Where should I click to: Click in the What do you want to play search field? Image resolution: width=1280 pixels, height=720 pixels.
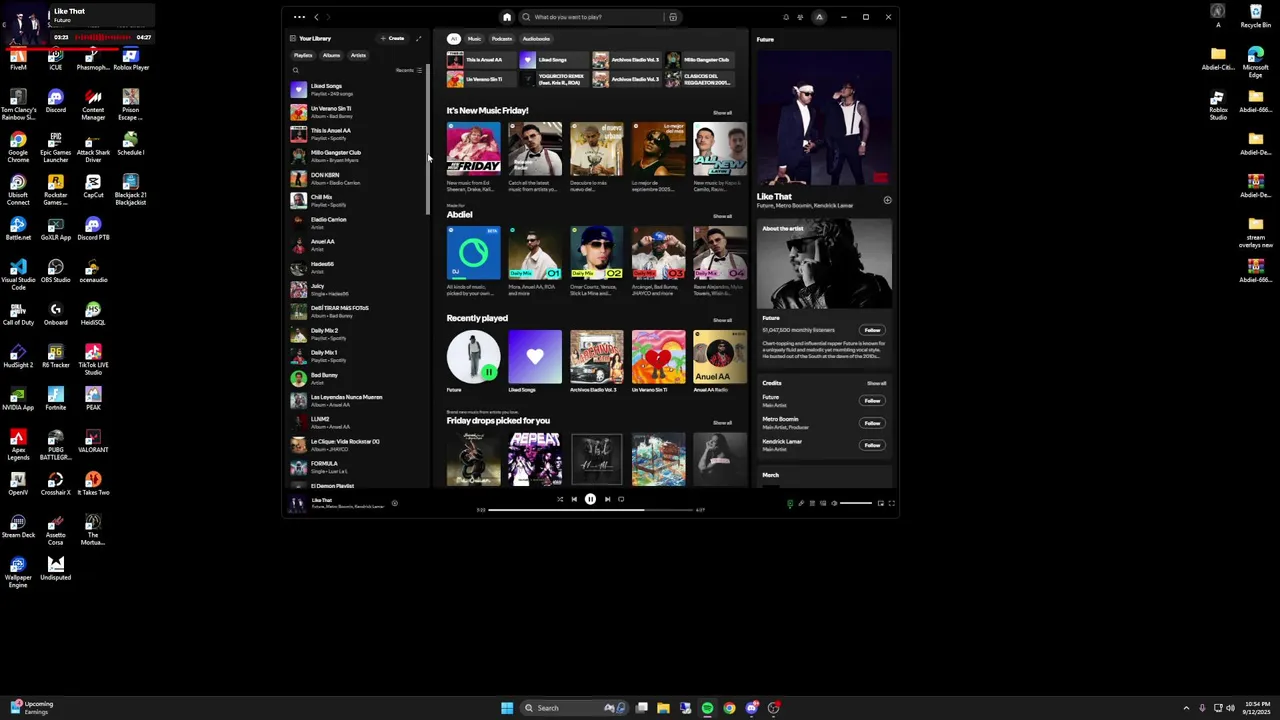click(597, 17)
